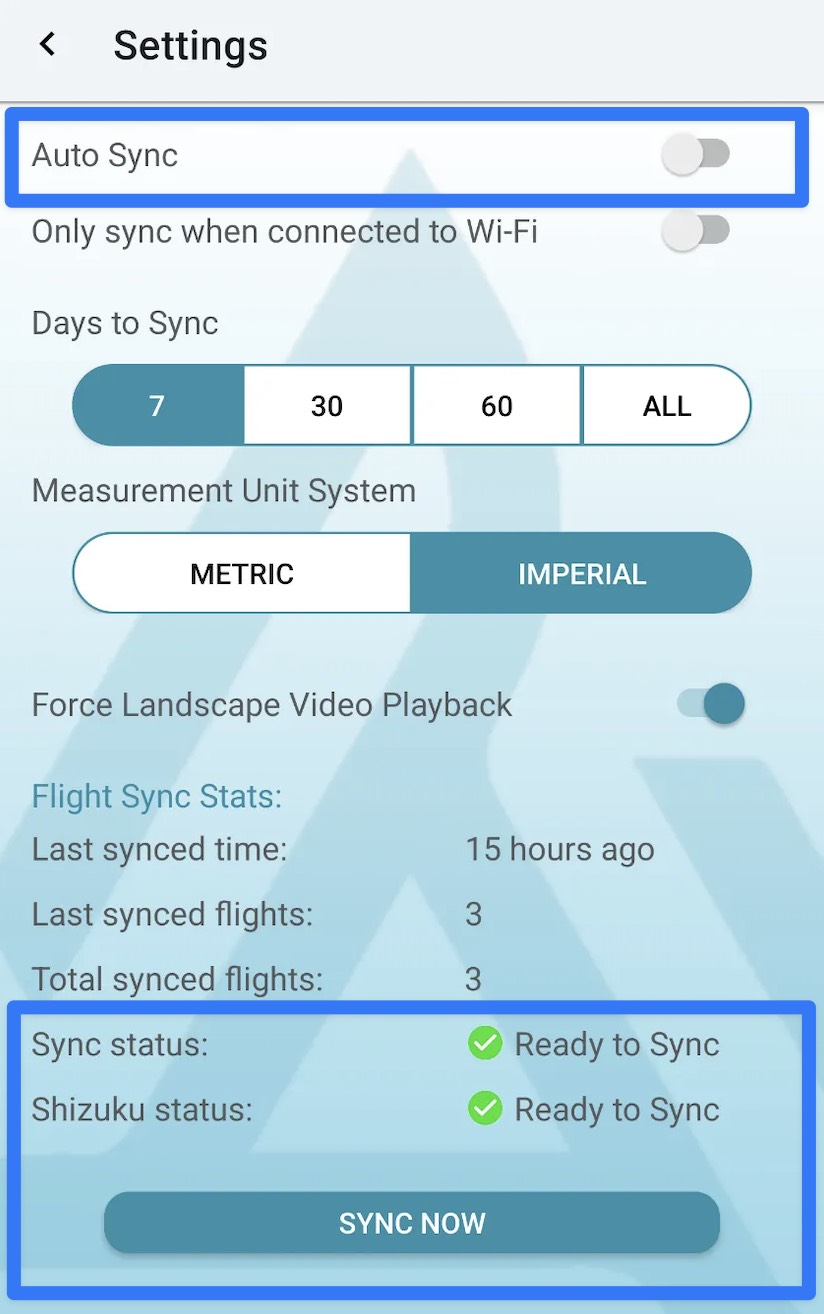The height and width of the screenshot is (1314, 824).
Task: Click the Settings page title
Action: (190, 46)
